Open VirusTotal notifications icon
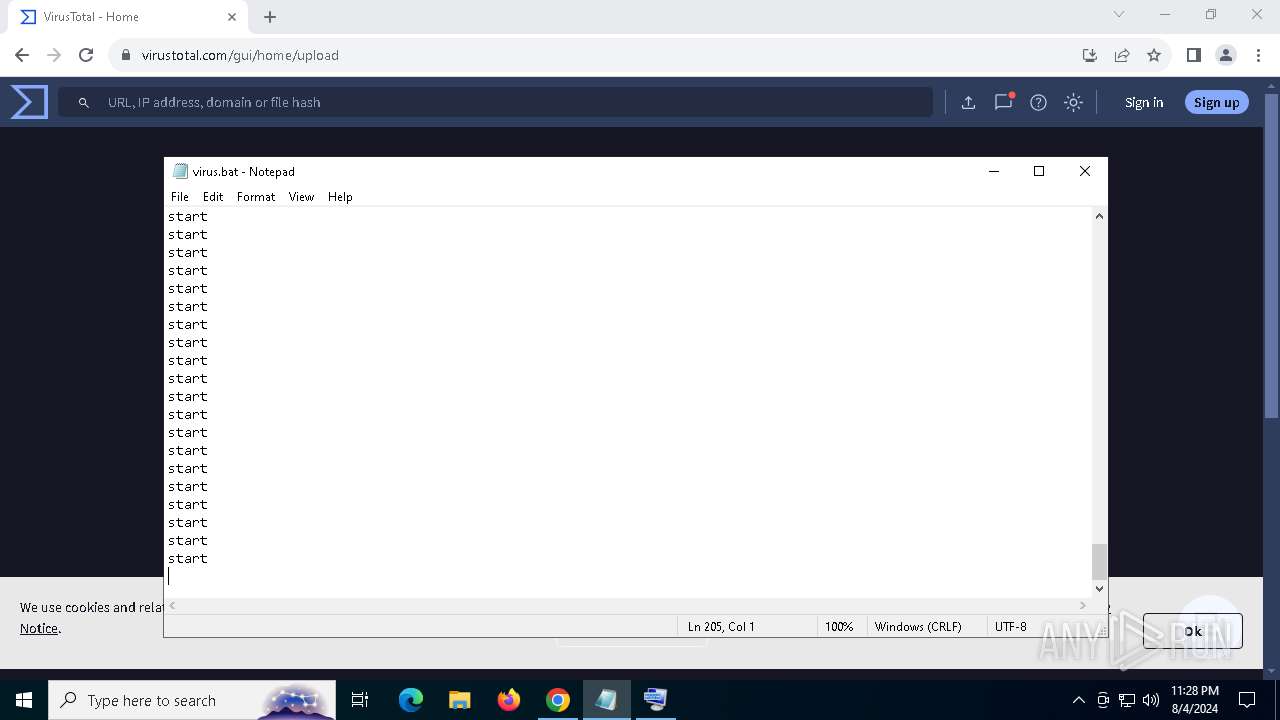The height and width of the screenshot is (720, 1280). 1003,102
